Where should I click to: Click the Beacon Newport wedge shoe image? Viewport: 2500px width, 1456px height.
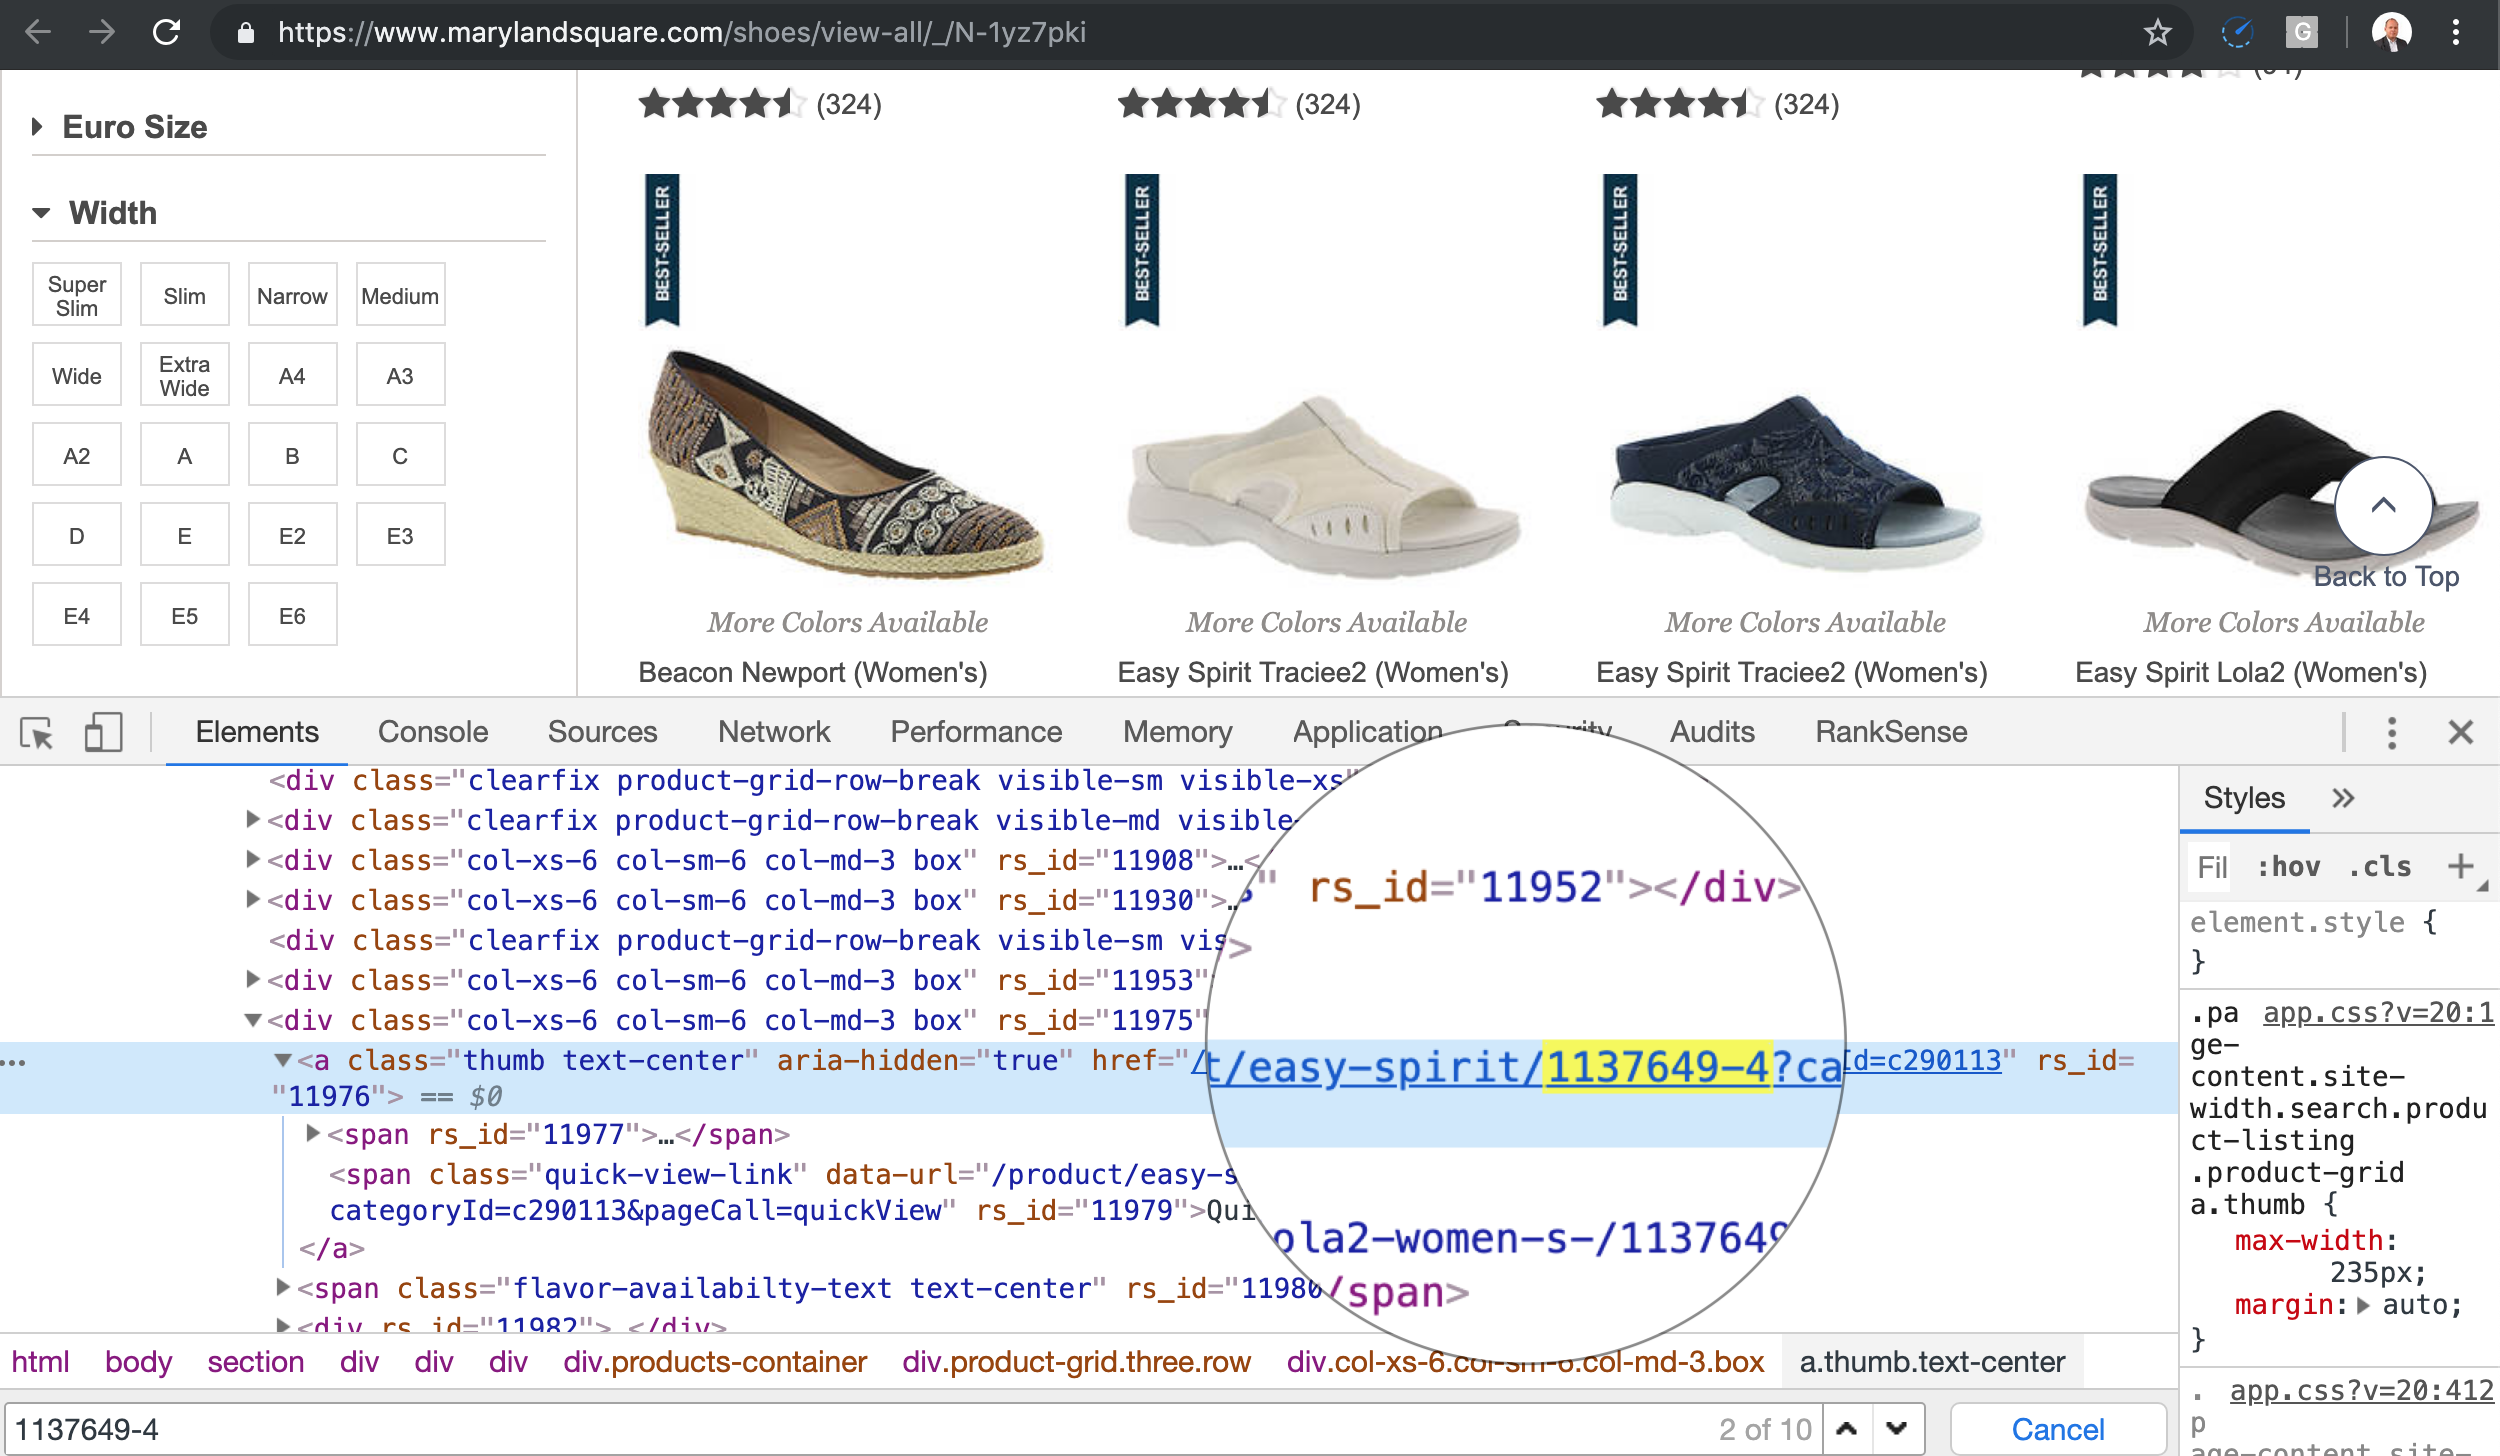(846, 465)
